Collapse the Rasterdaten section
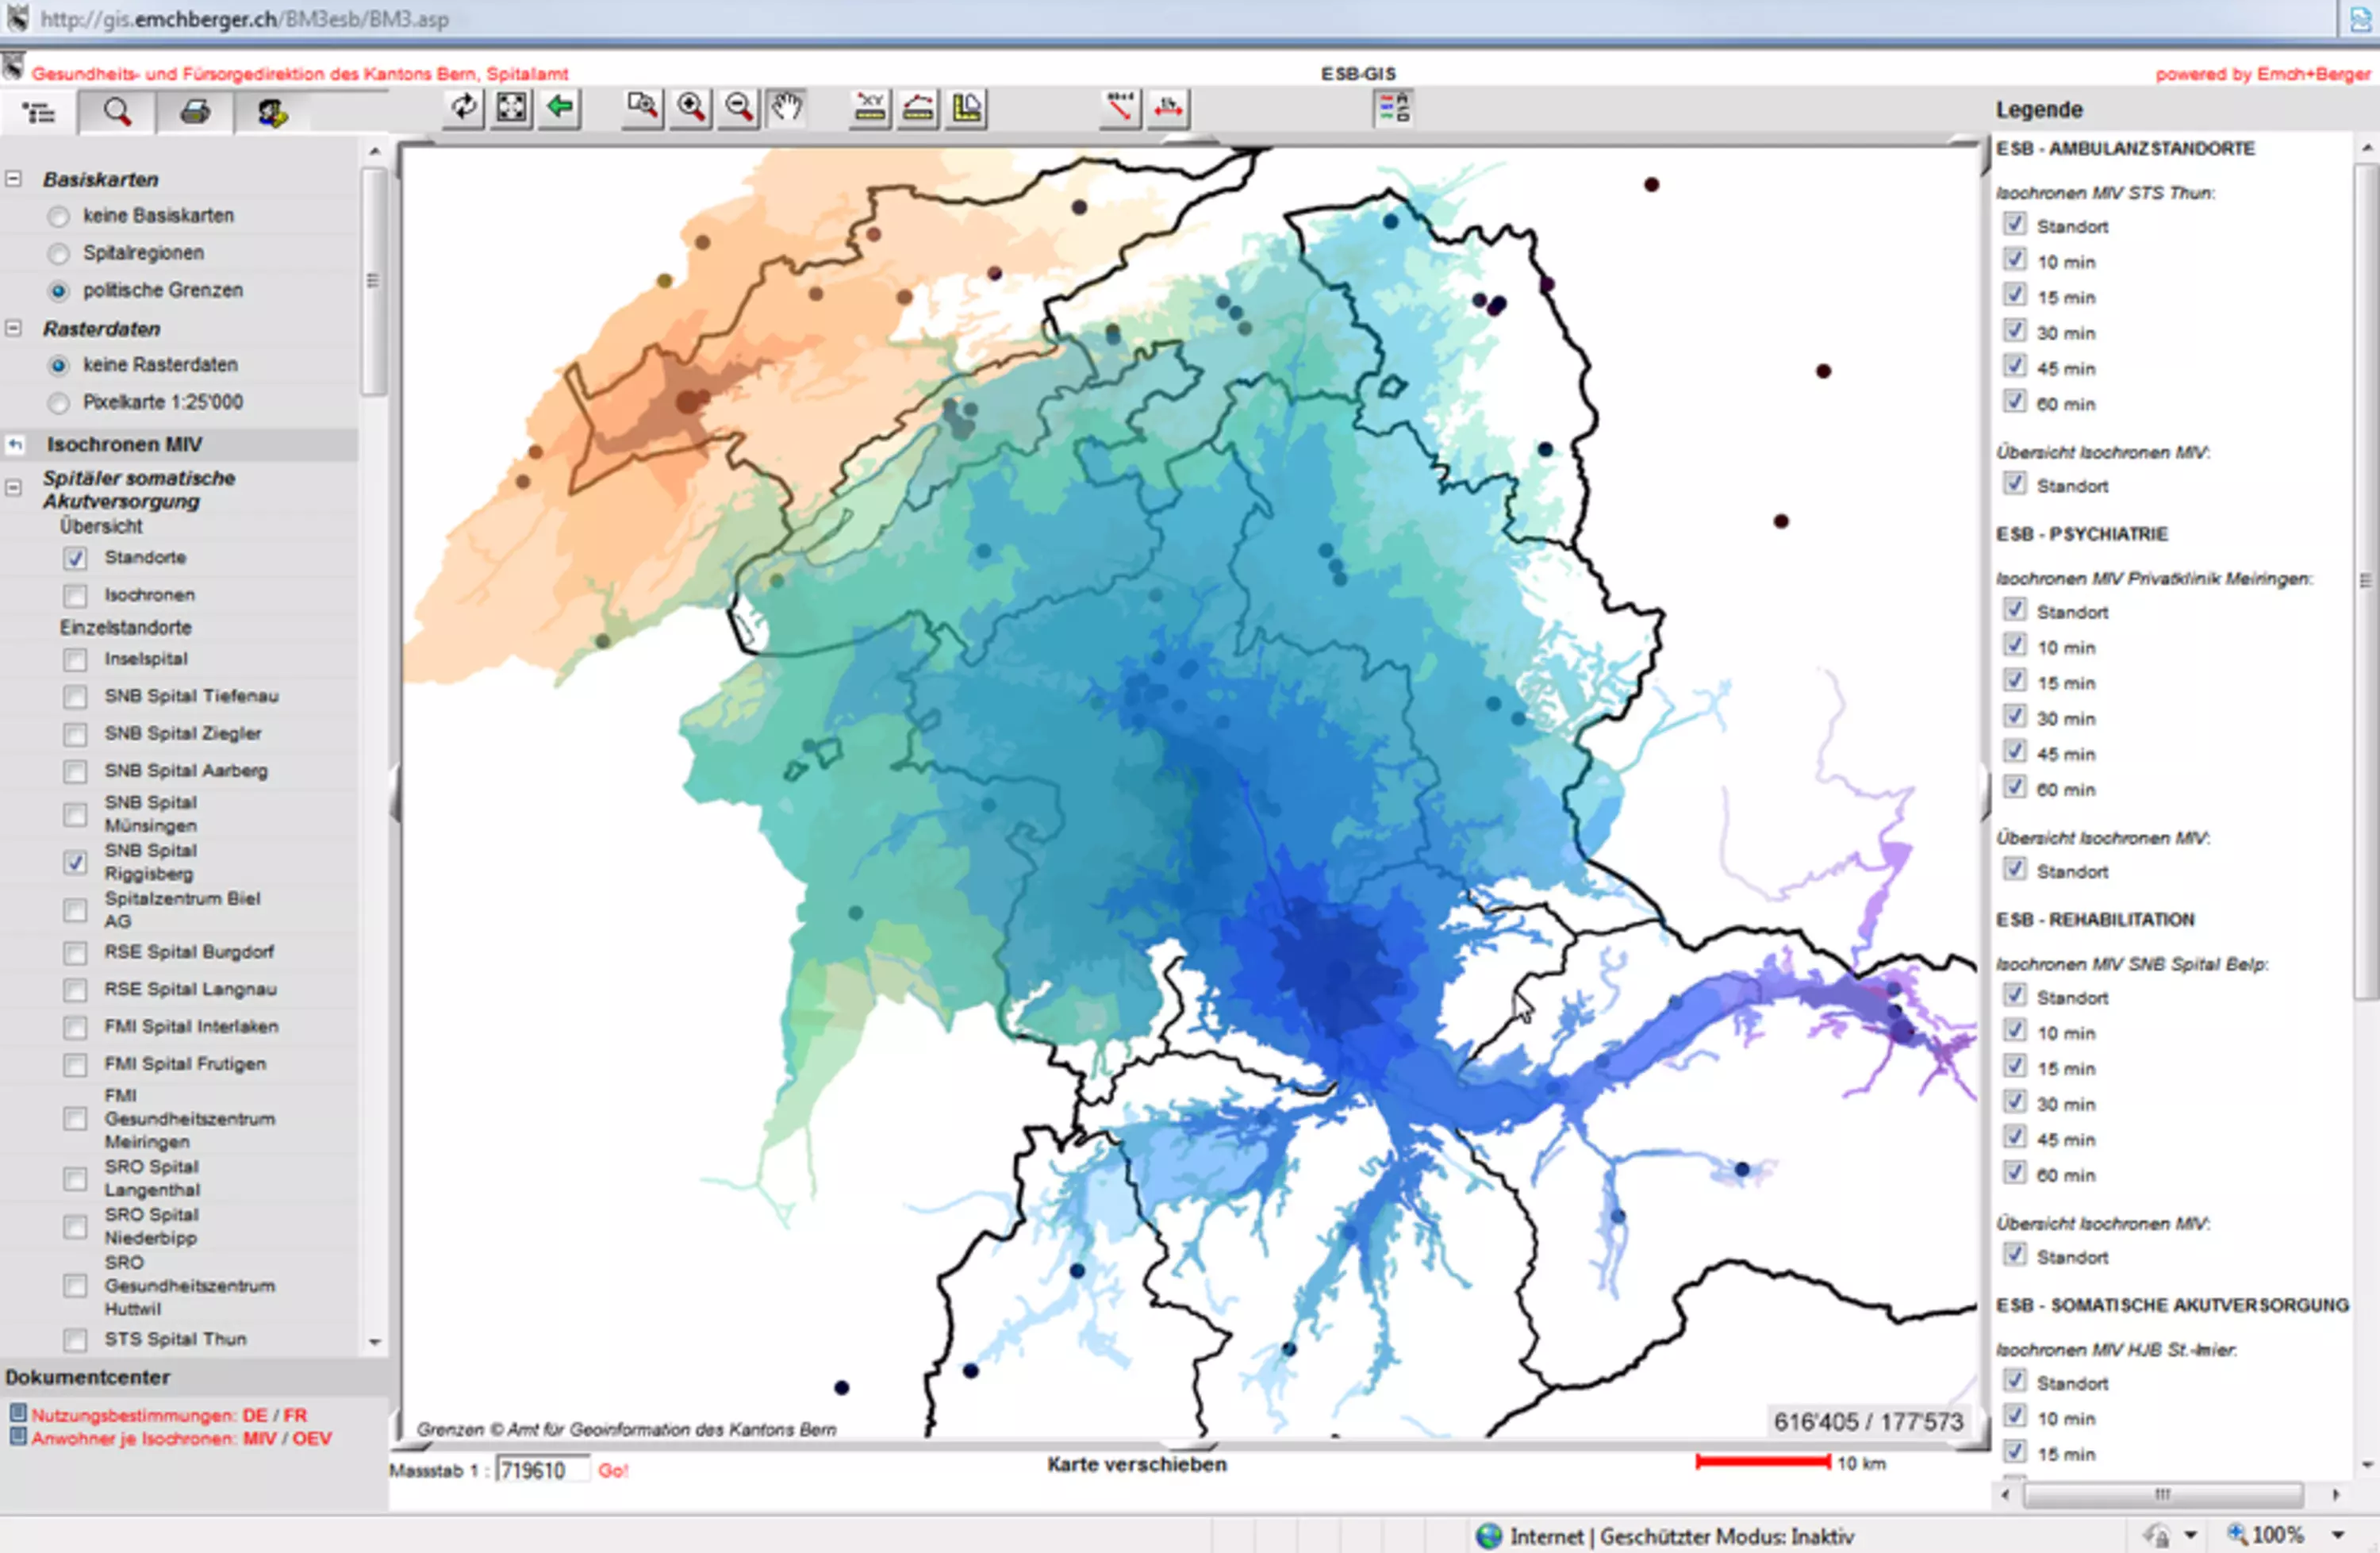The width and height of the screenshot is (2380, 1553). click(x=14, y=328)
